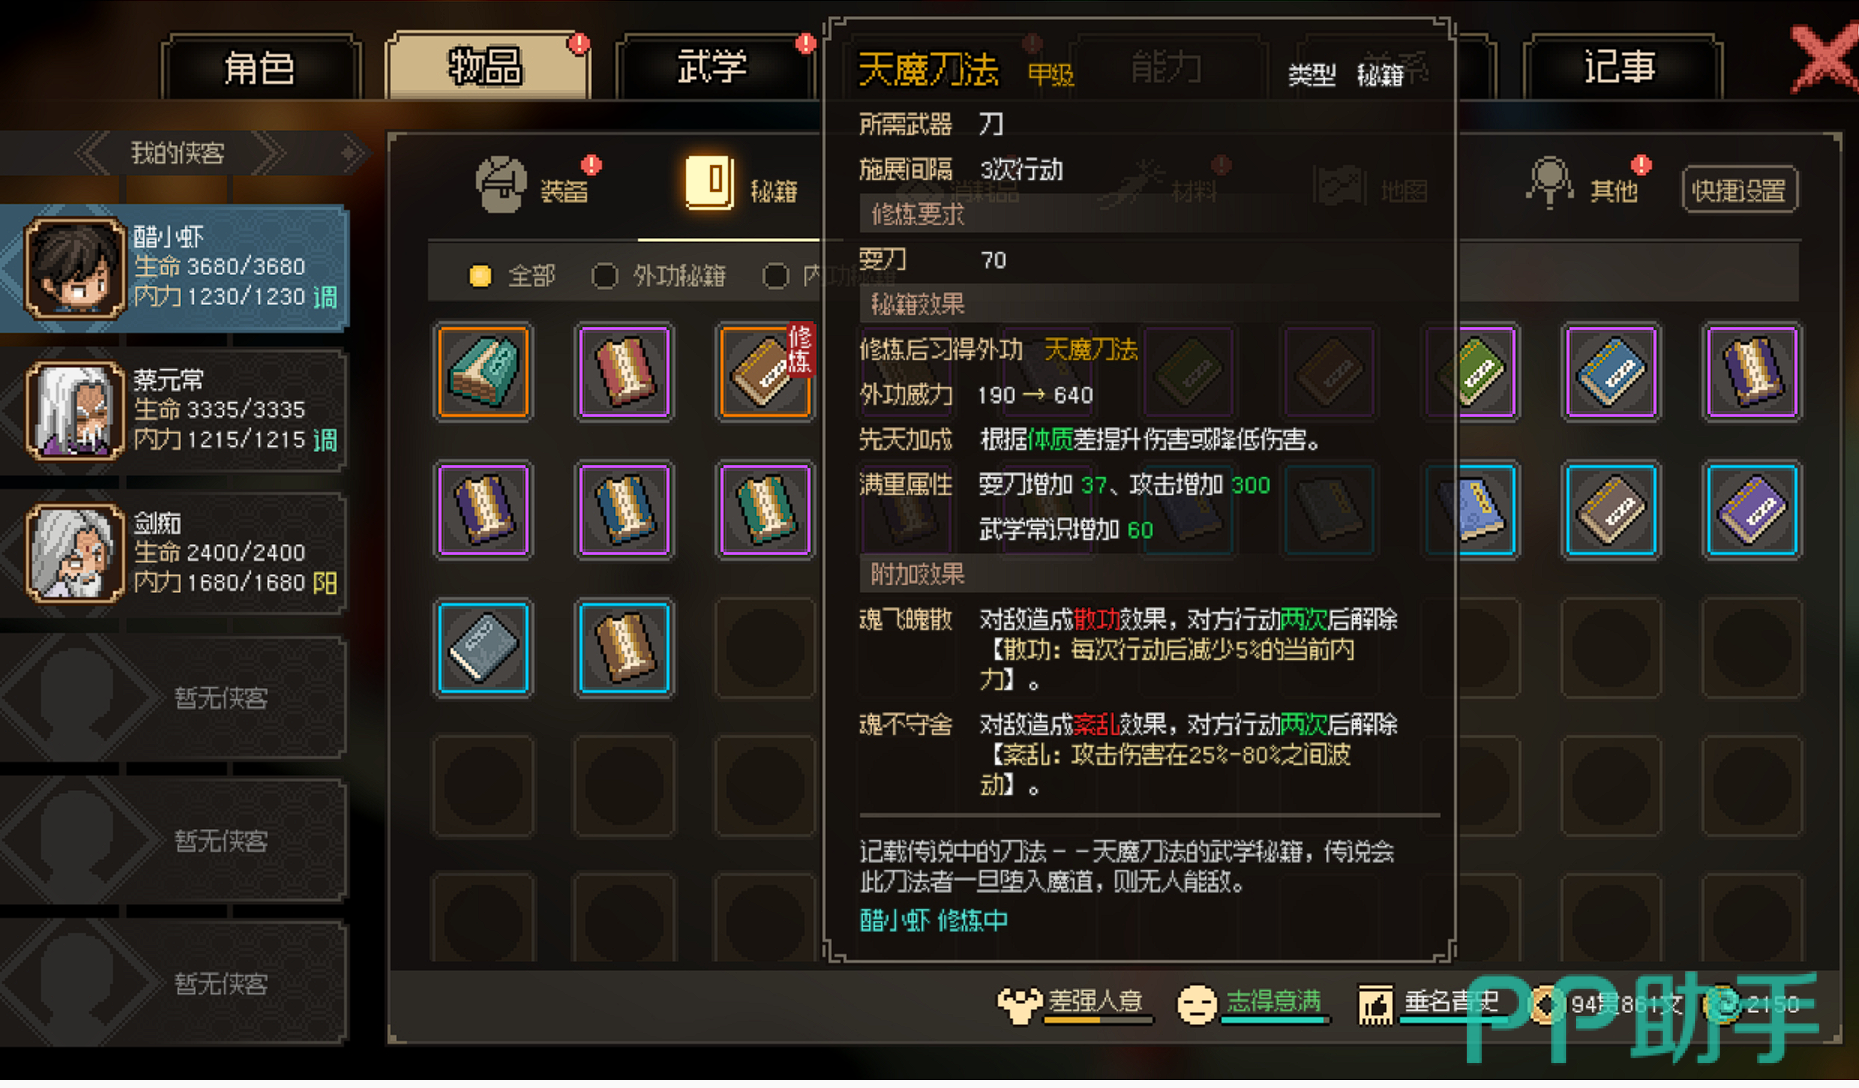
Task: Open the 快捷设置 button
Action: pyautogui.click(x=1739, y=190)
